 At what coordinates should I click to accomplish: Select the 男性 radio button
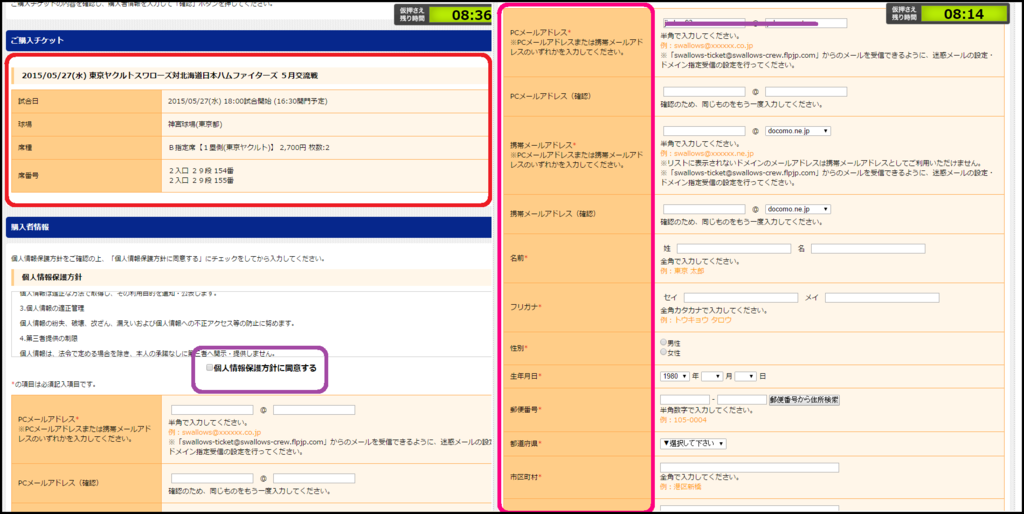664,342
